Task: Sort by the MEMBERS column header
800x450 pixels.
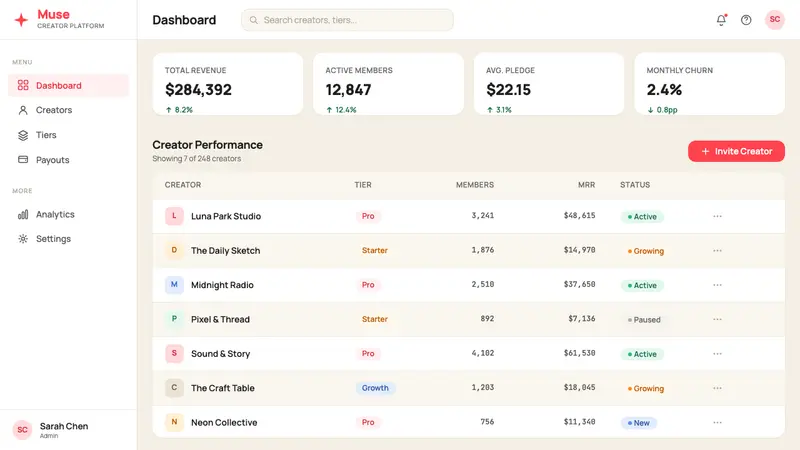Action: [x=474, y=185]
